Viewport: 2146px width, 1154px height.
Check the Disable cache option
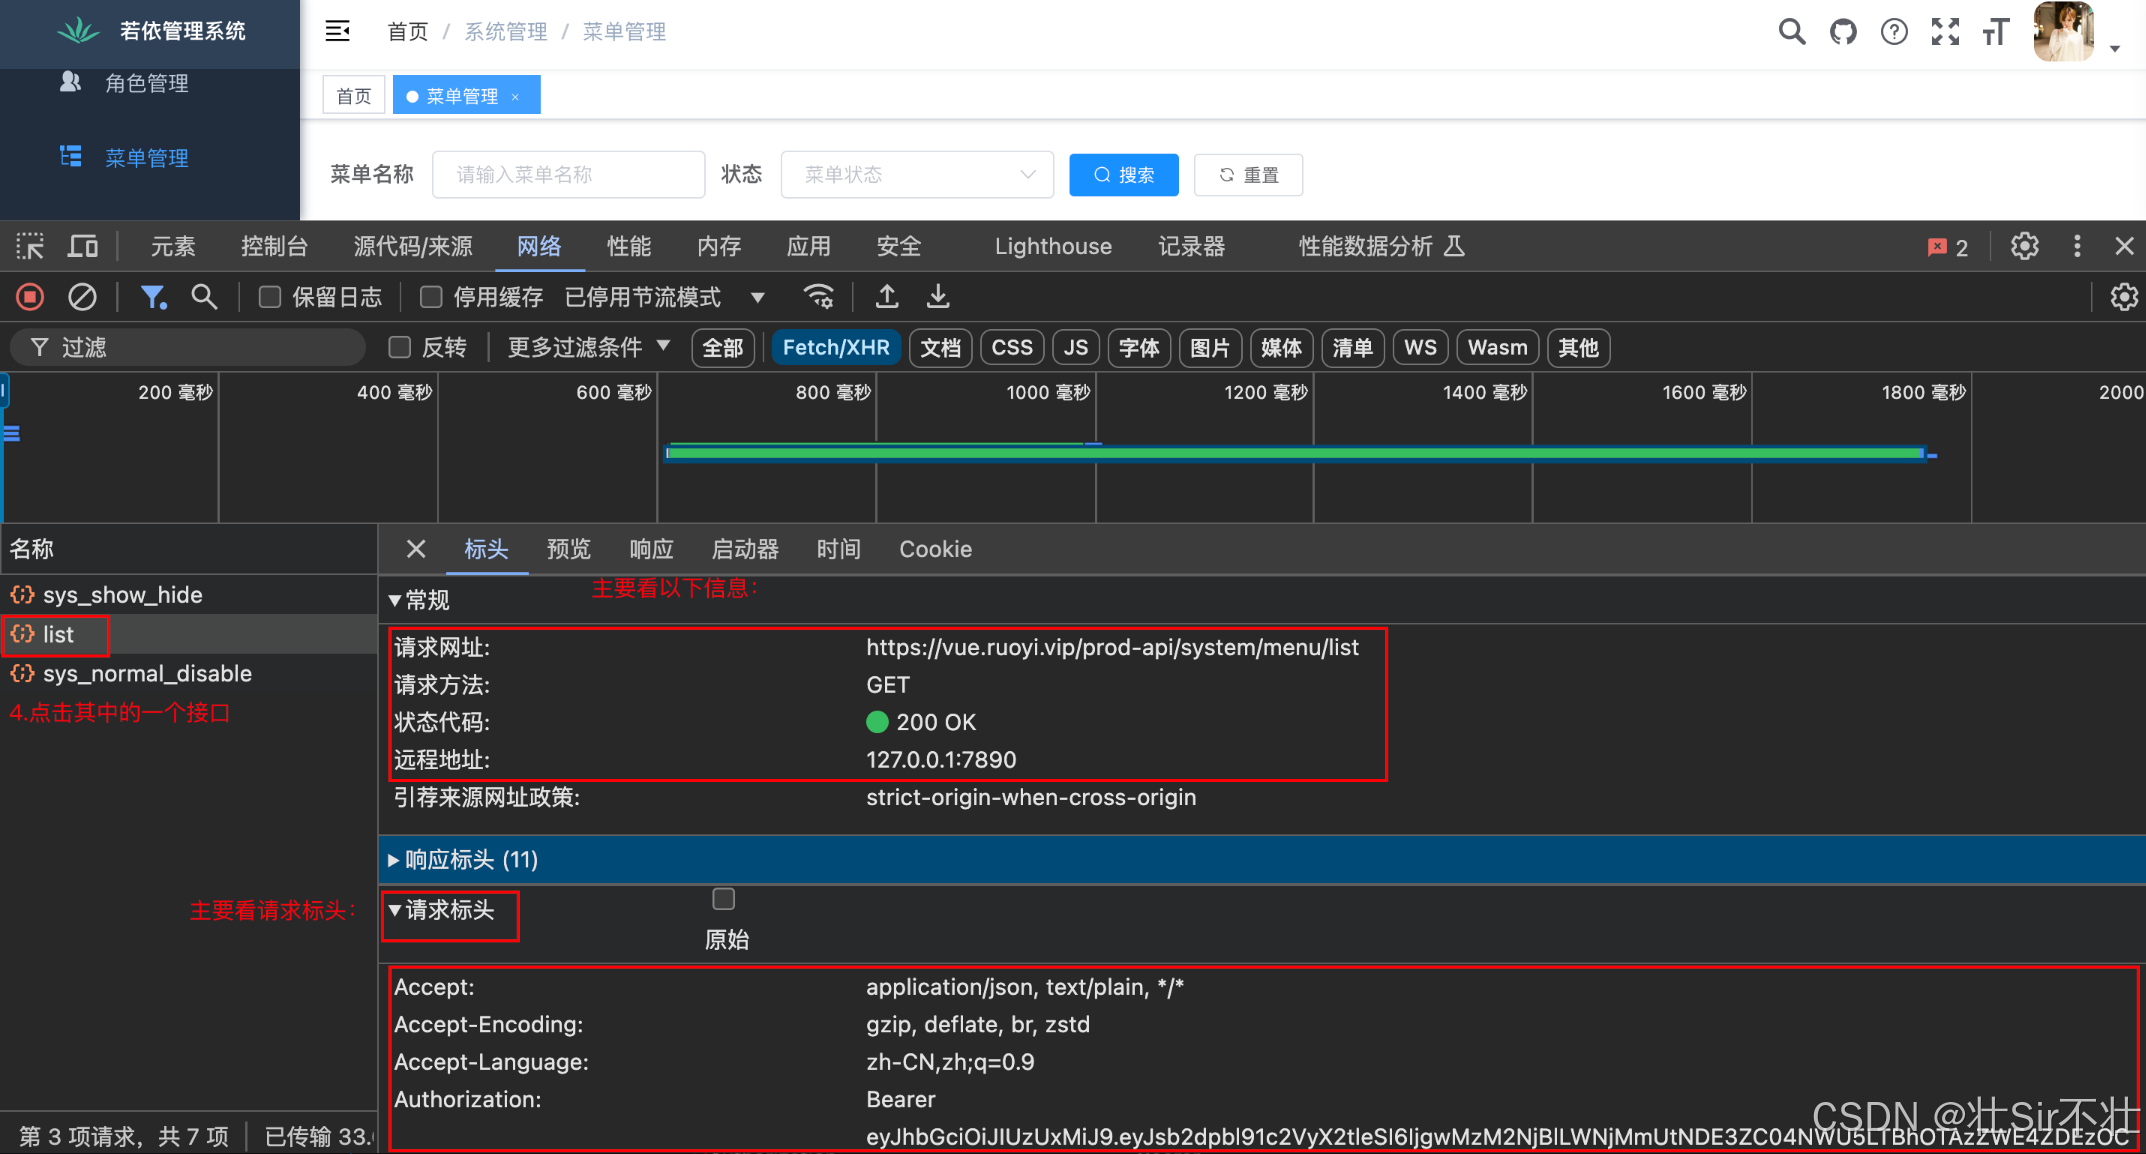point(431,297)
